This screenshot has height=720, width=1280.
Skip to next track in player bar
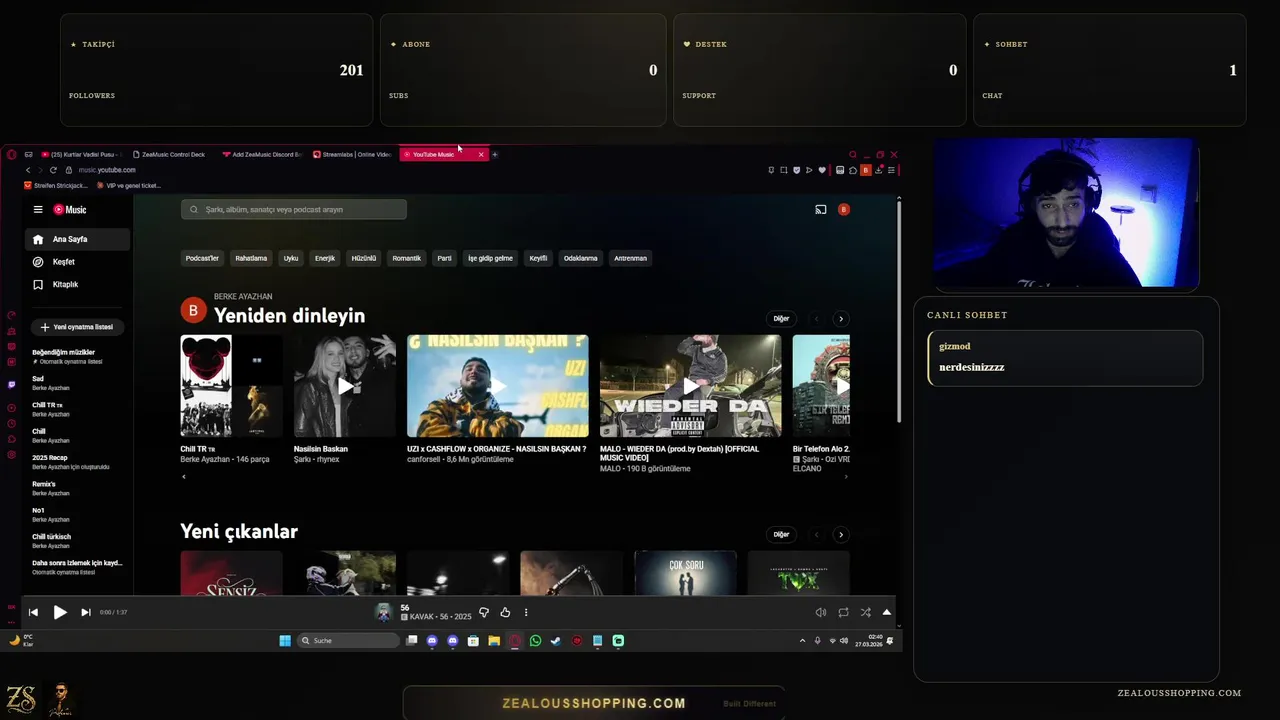point(86,612)
